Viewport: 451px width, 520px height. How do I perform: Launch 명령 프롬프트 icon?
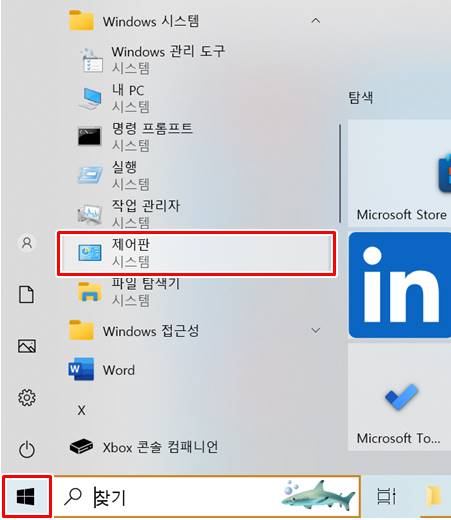89,137
